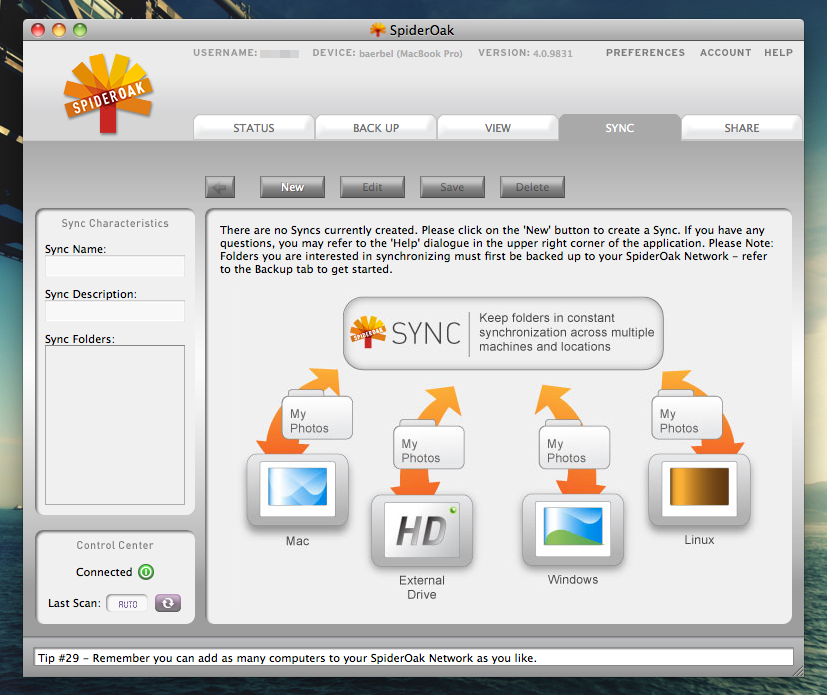Click the large 'SYNC' banner word

426,333
